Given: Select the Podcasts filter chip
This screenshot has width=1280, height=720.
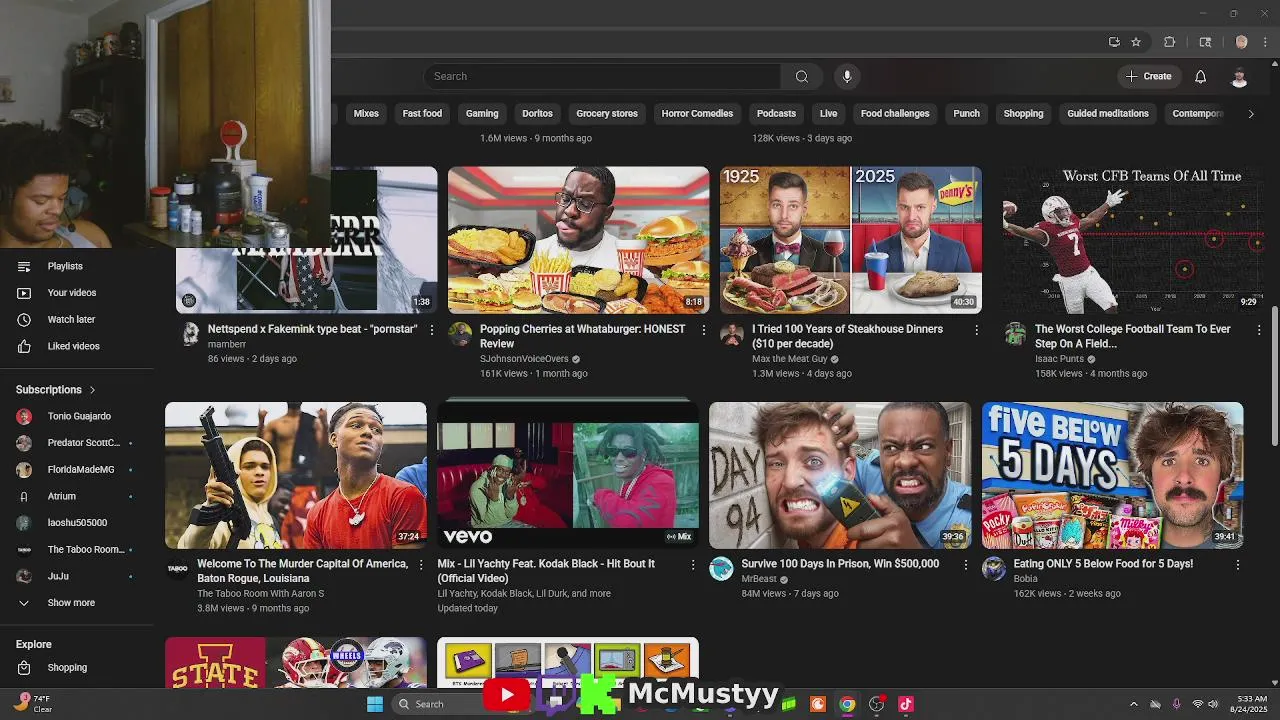Looking at the screenshot, I should [776, 114].
